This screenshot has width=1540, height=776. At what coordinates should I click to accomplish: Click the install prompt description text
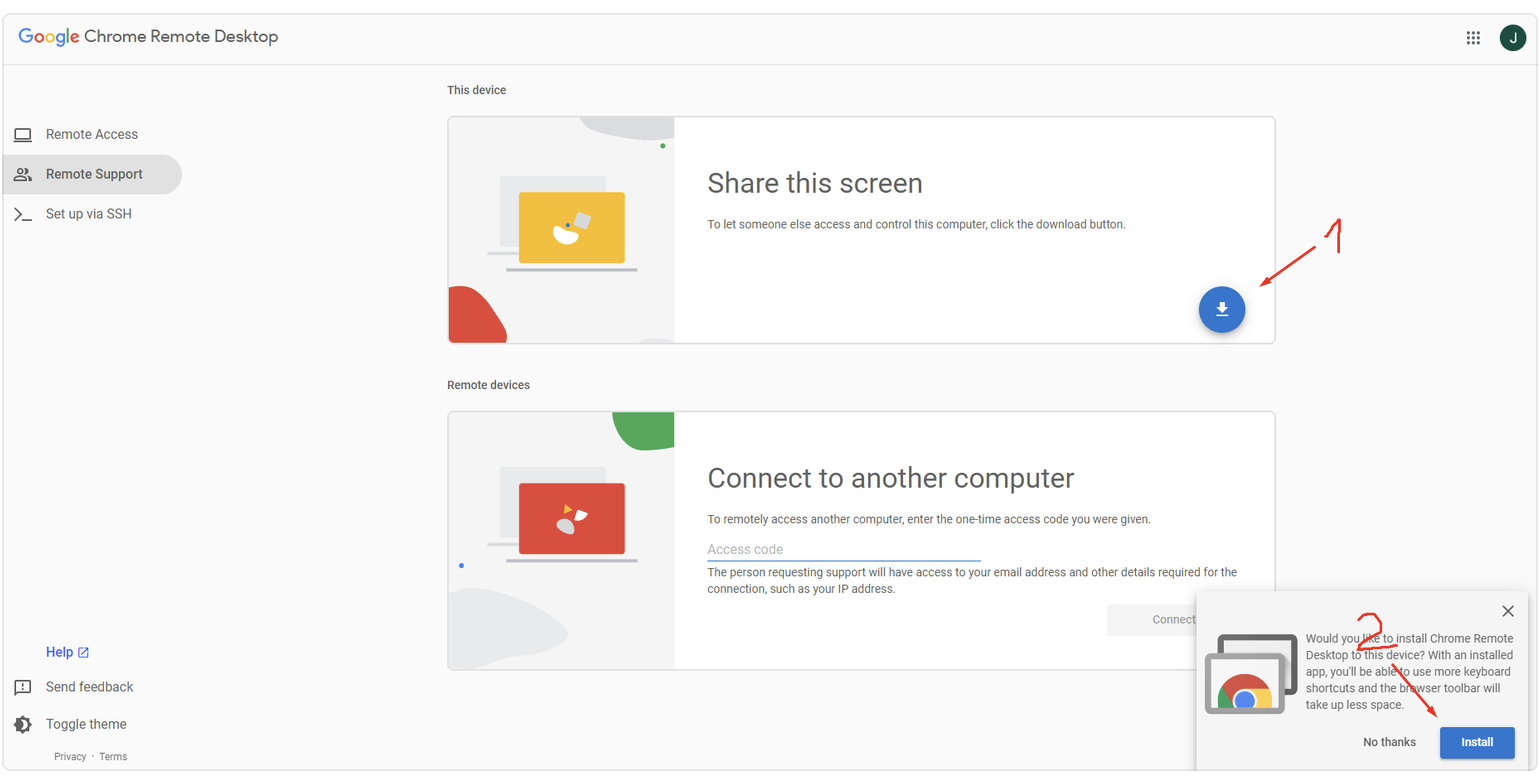(x=1410, y=671)
